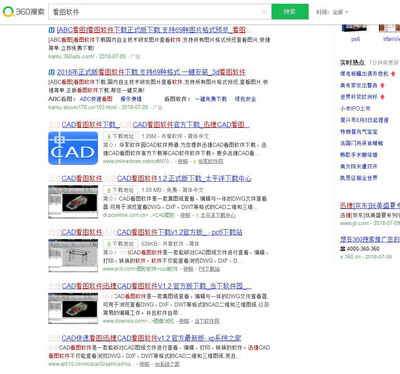Click the www.jd.com ad URL
This screenshot has width=400, height=374.
point(354,223)
